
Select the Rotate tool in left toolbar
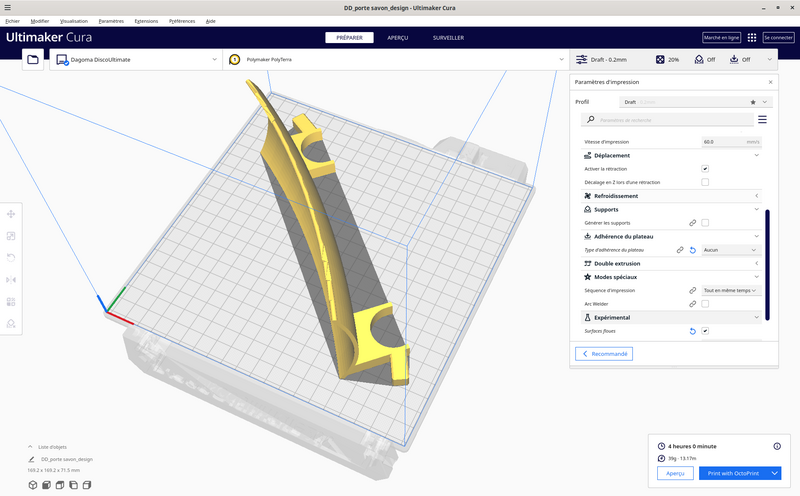(x=11, y=258)
